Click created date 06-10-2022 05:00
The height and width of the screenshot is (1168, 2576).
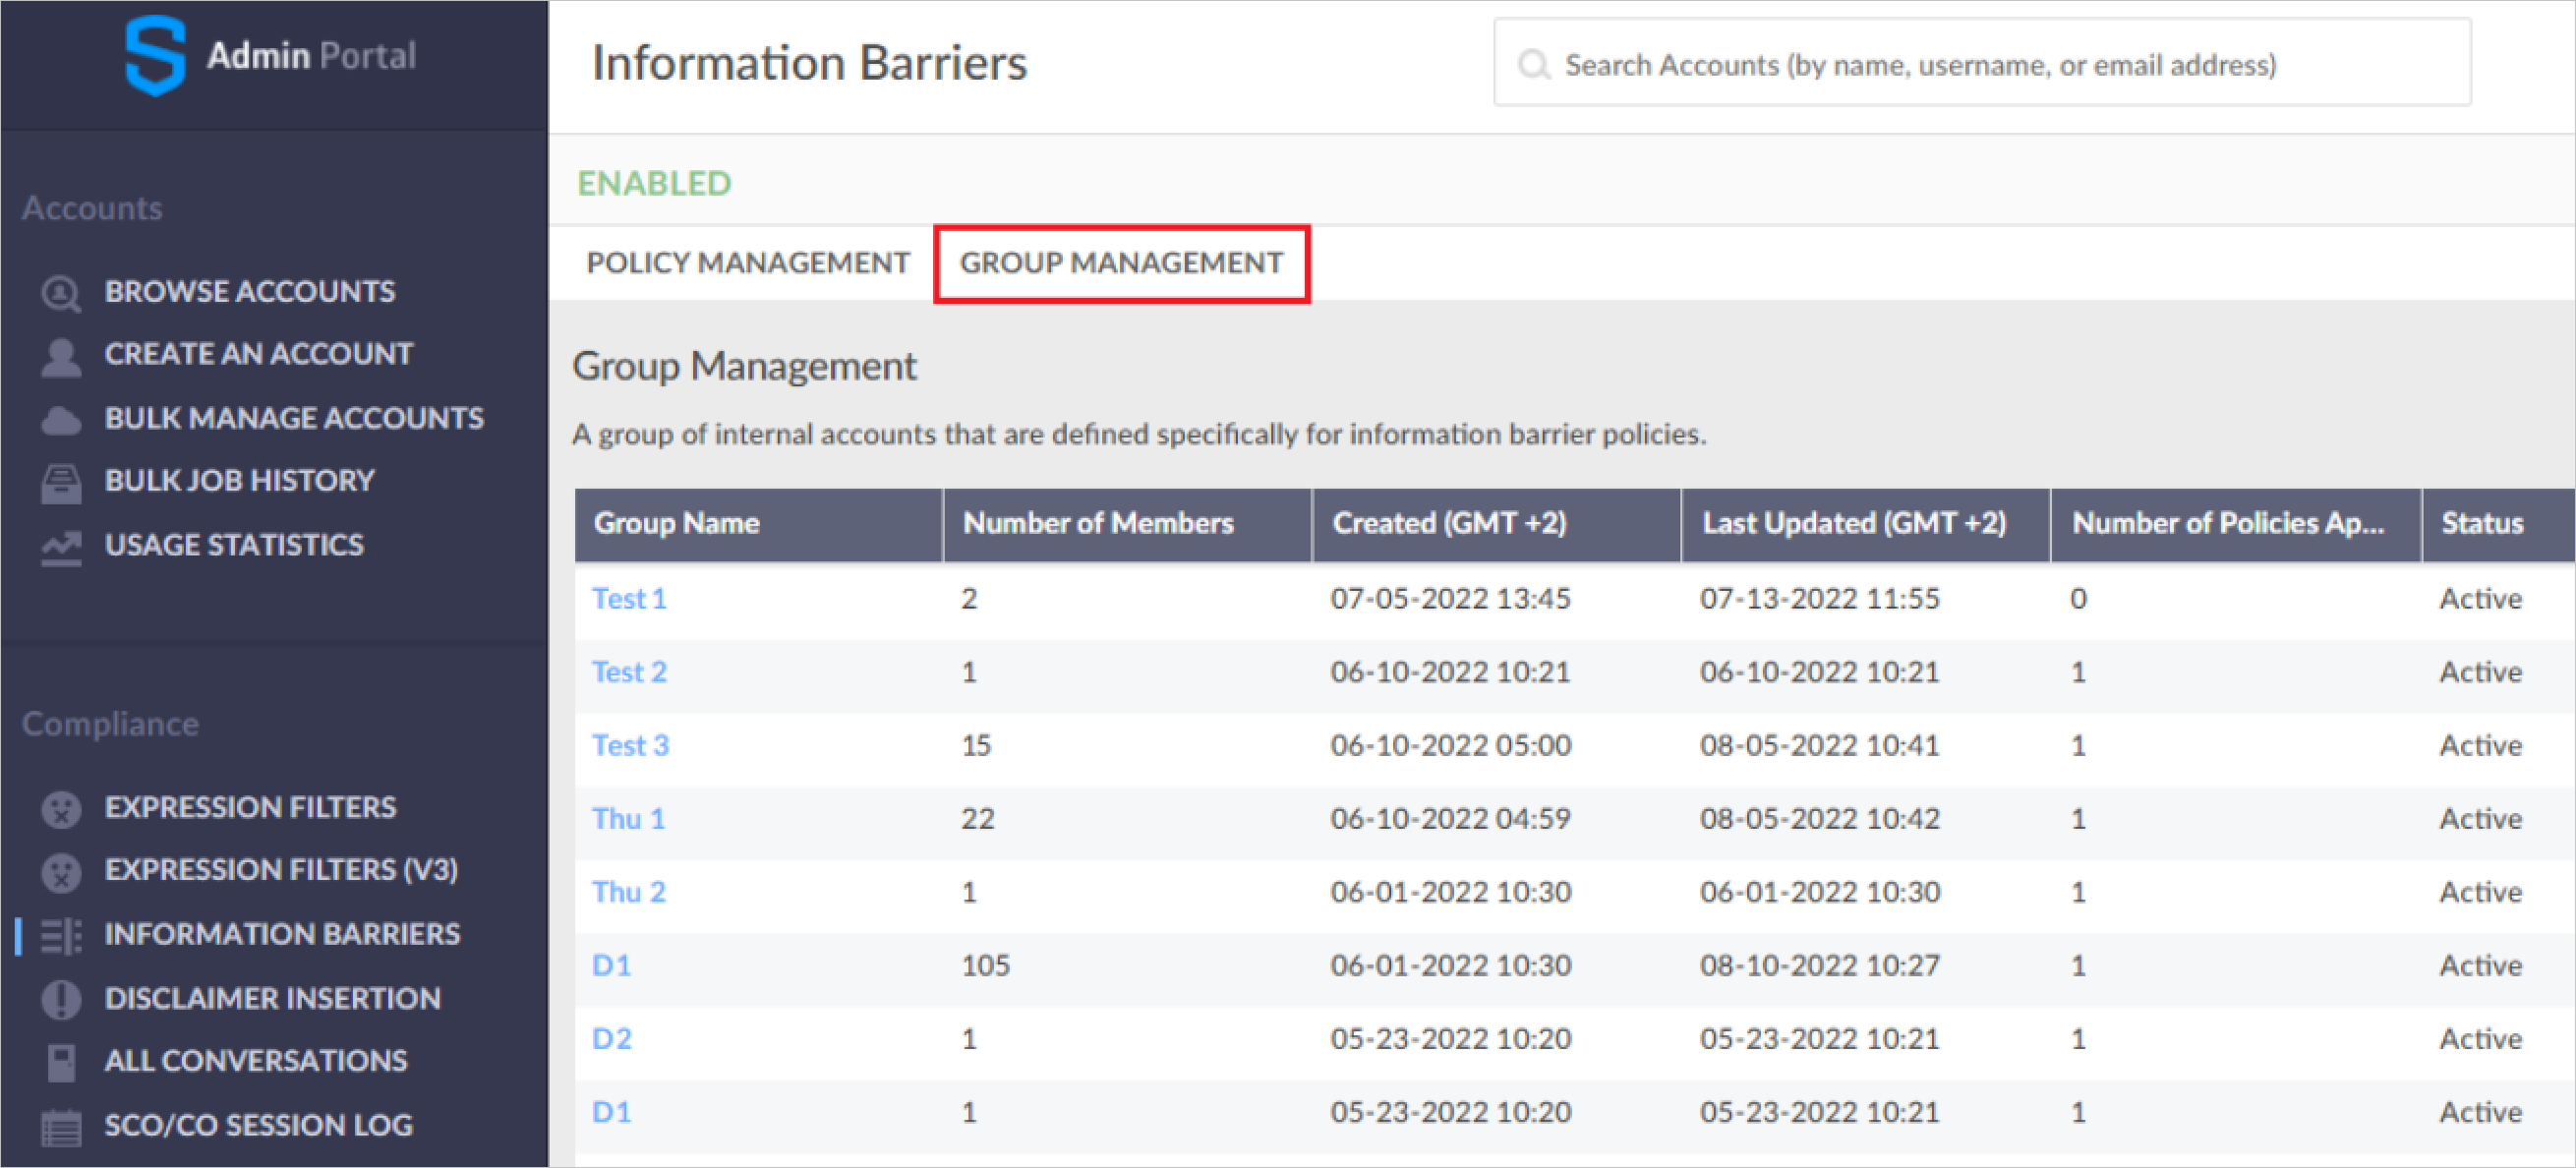[1450, 746]
